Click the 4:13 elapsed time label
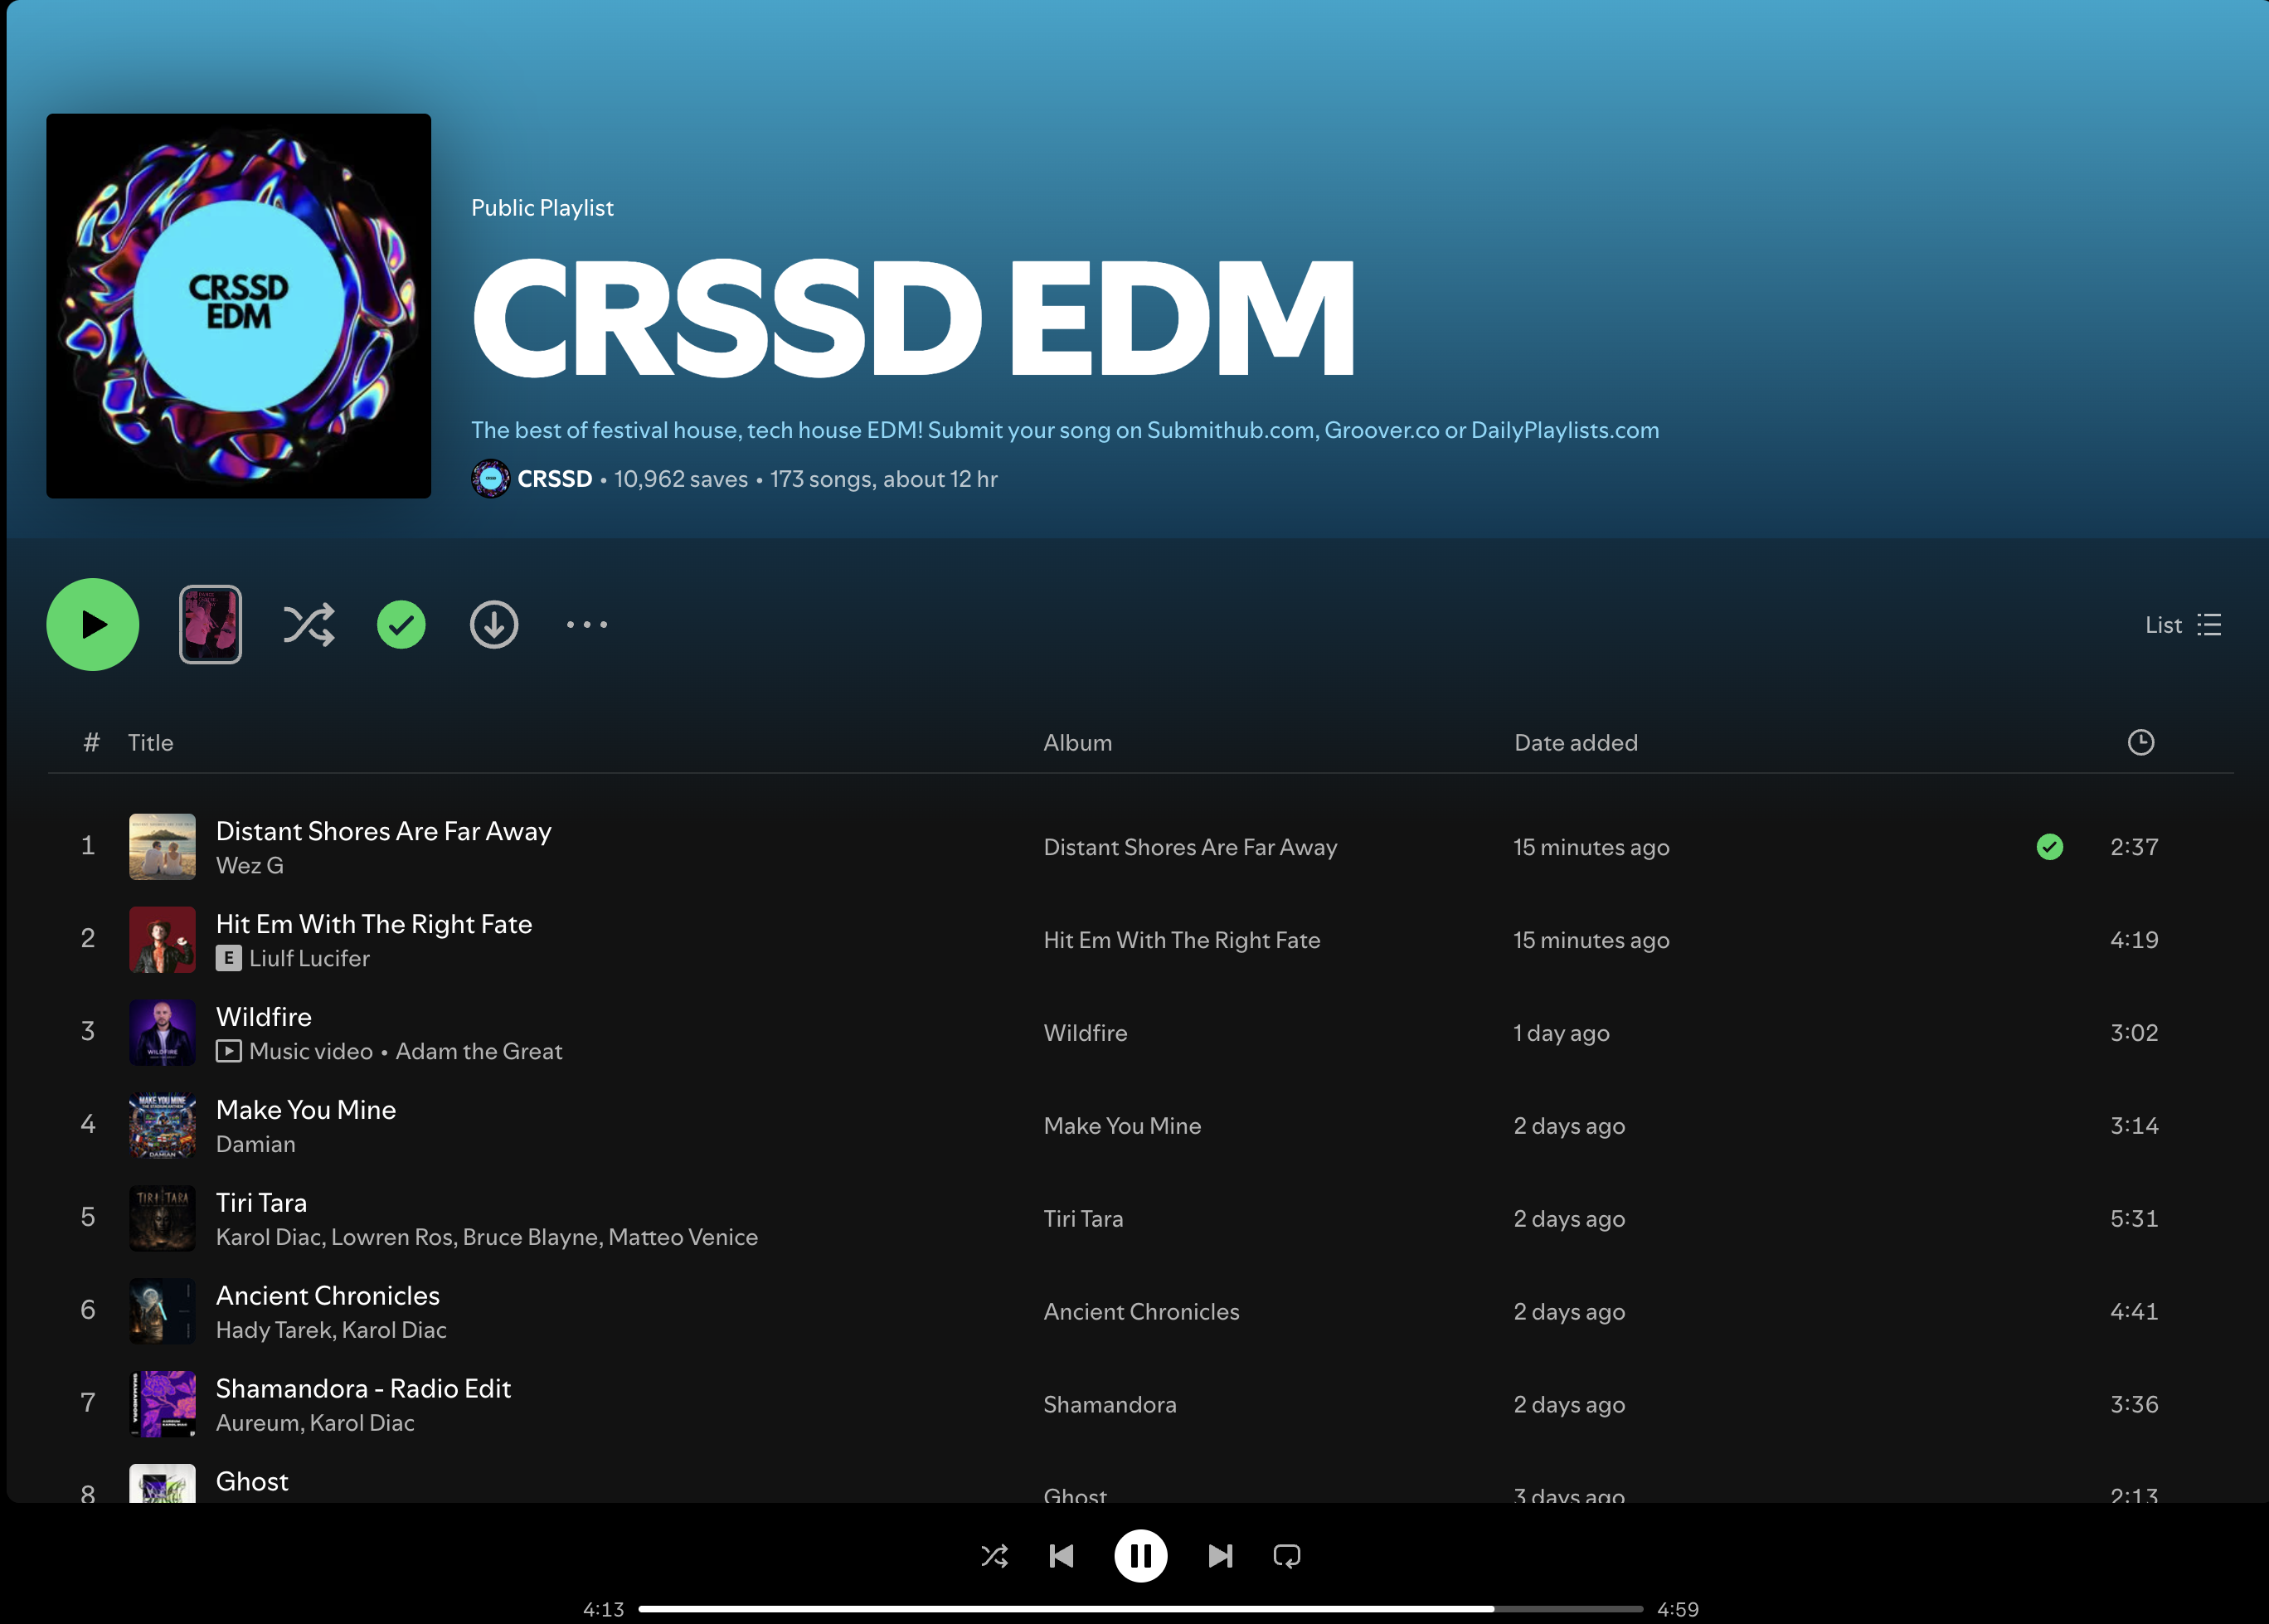 pos(603,1610)
